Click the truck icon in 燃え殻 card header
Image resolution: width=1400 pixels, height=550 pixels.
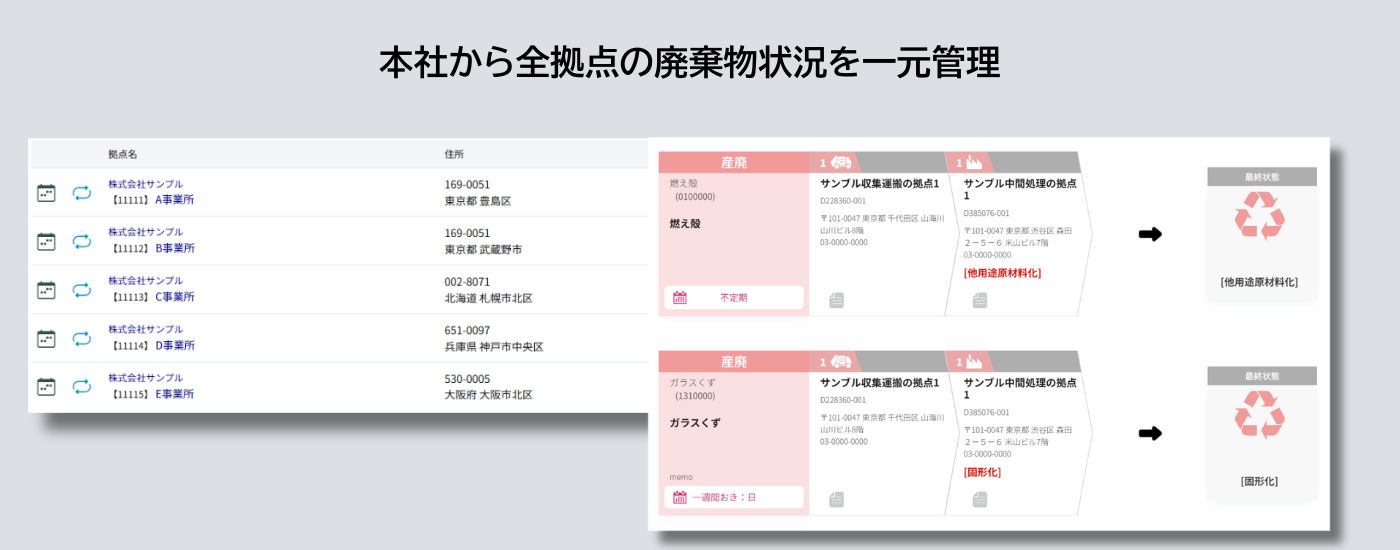click(x=842, y=163)
